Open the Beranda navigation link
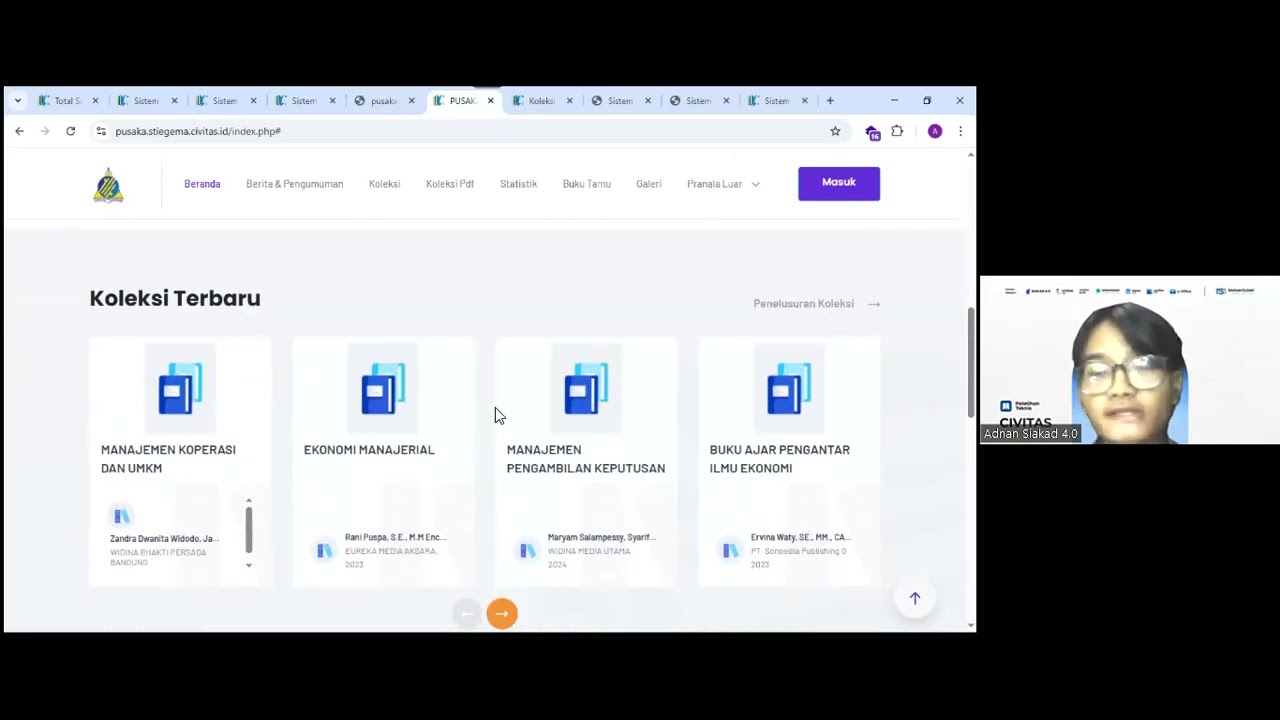 coord(202,184)
